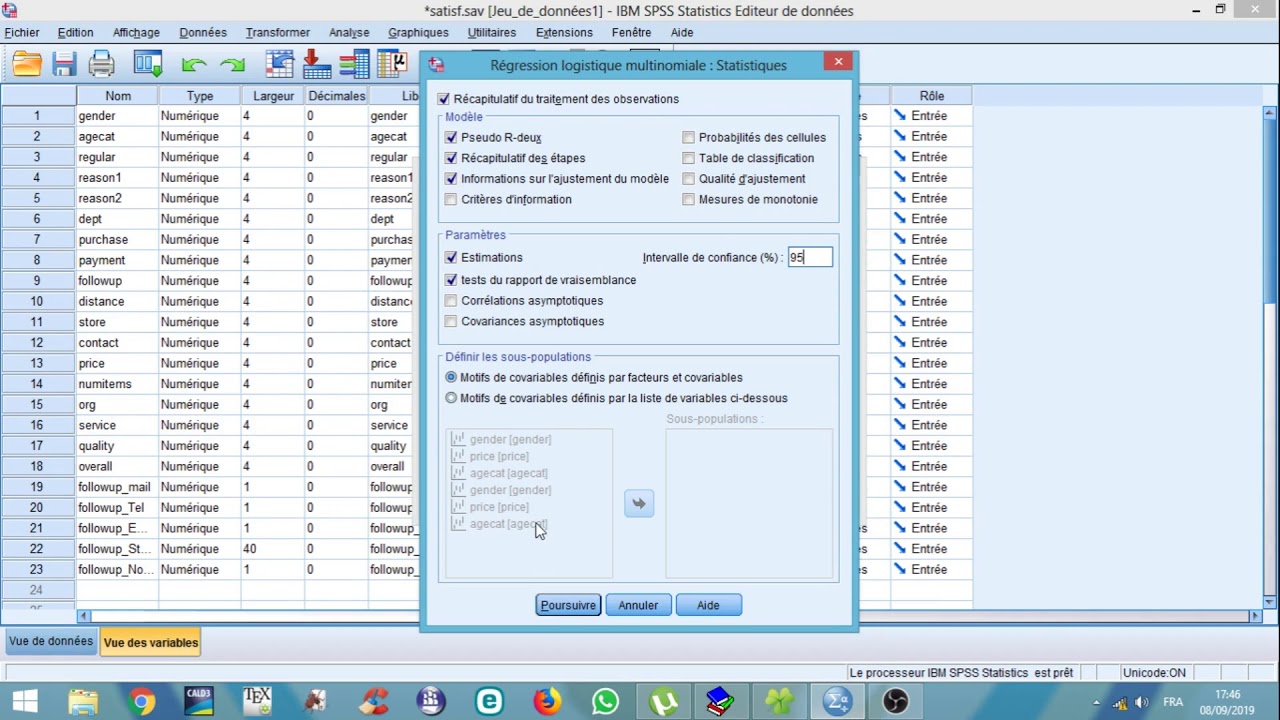Close the Statistiques dialog with X

pos(838,62)
